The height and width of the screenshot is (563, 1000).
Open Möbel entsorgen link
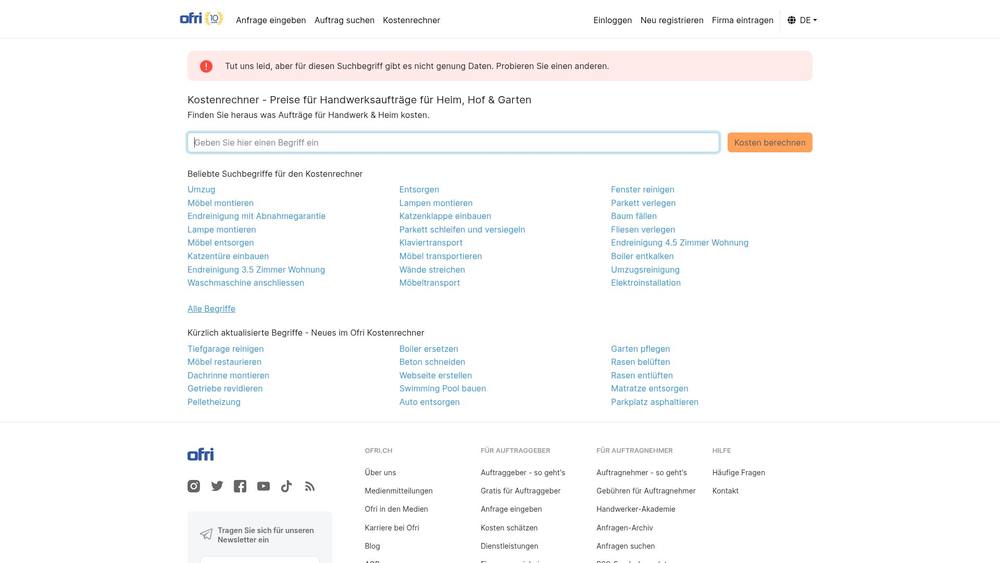221,242
